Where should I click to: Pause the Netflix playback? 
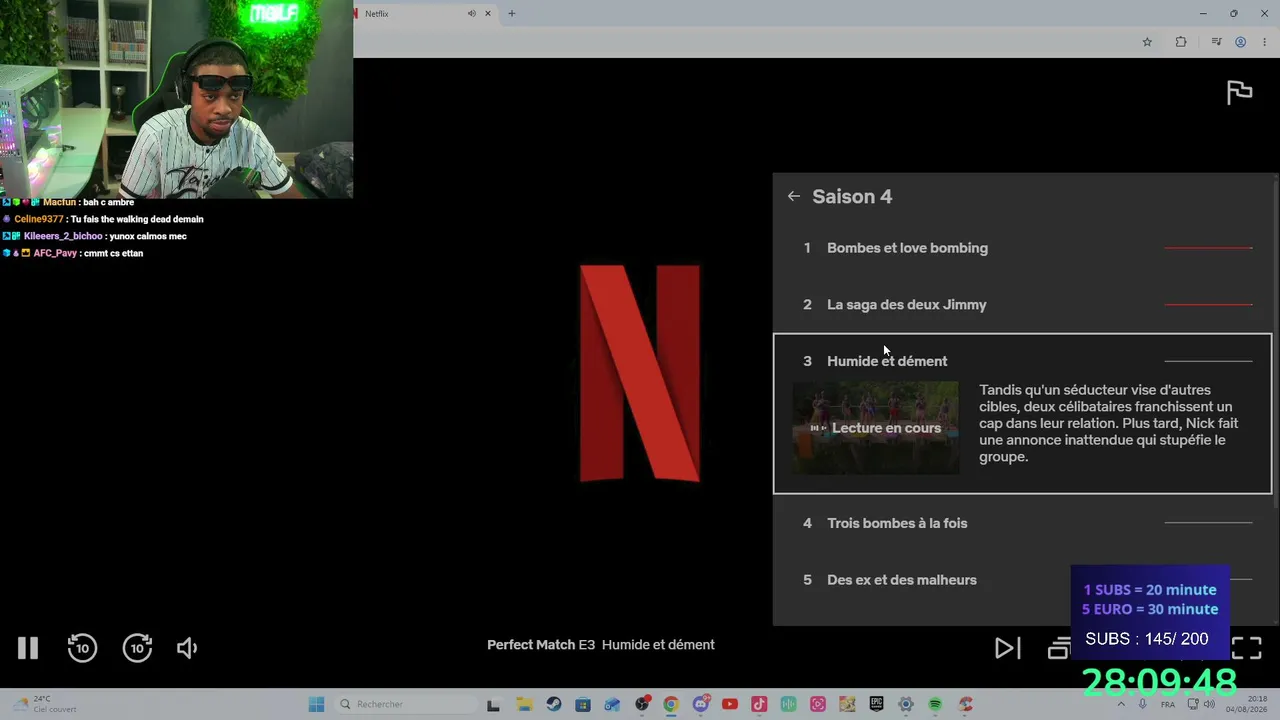28,648
